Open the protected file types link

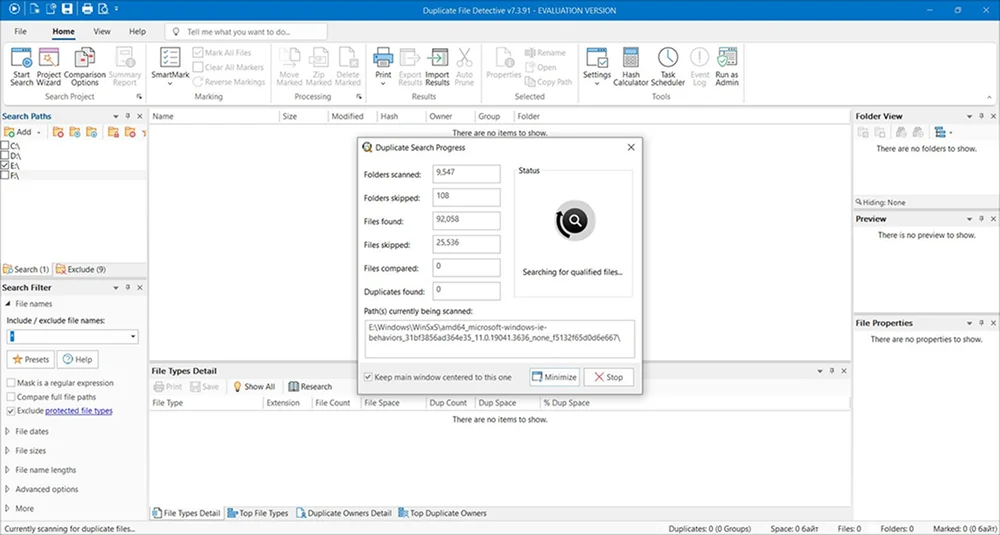[79, 411]
